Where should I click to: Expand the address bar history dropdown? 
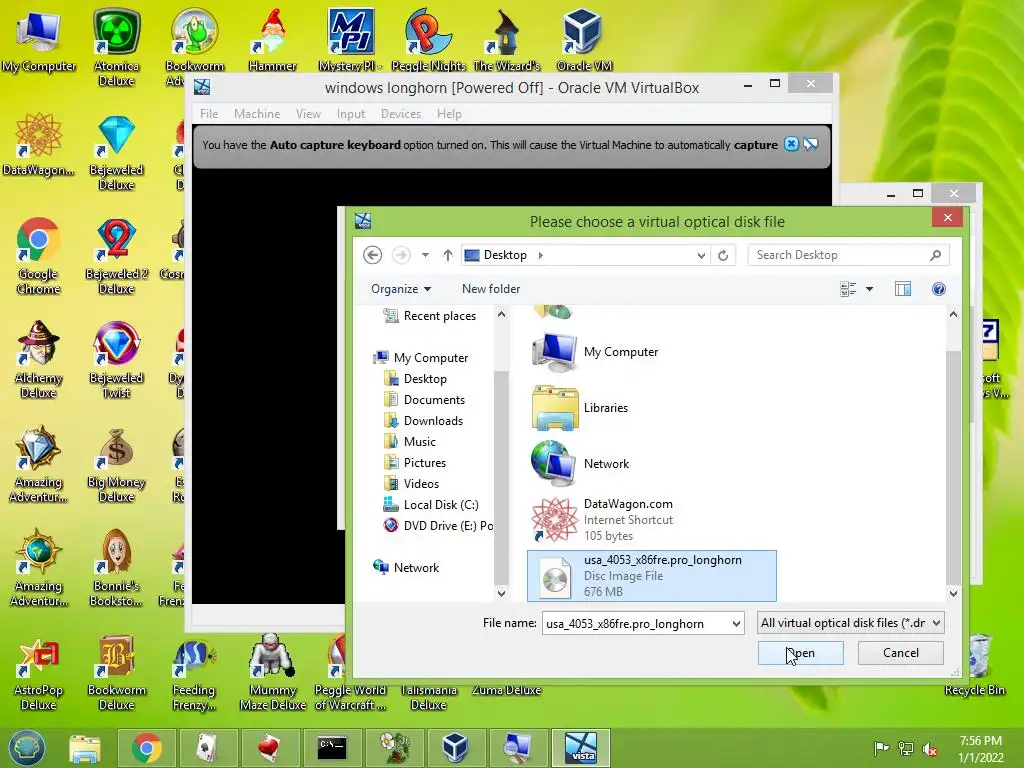coord(701,255)
